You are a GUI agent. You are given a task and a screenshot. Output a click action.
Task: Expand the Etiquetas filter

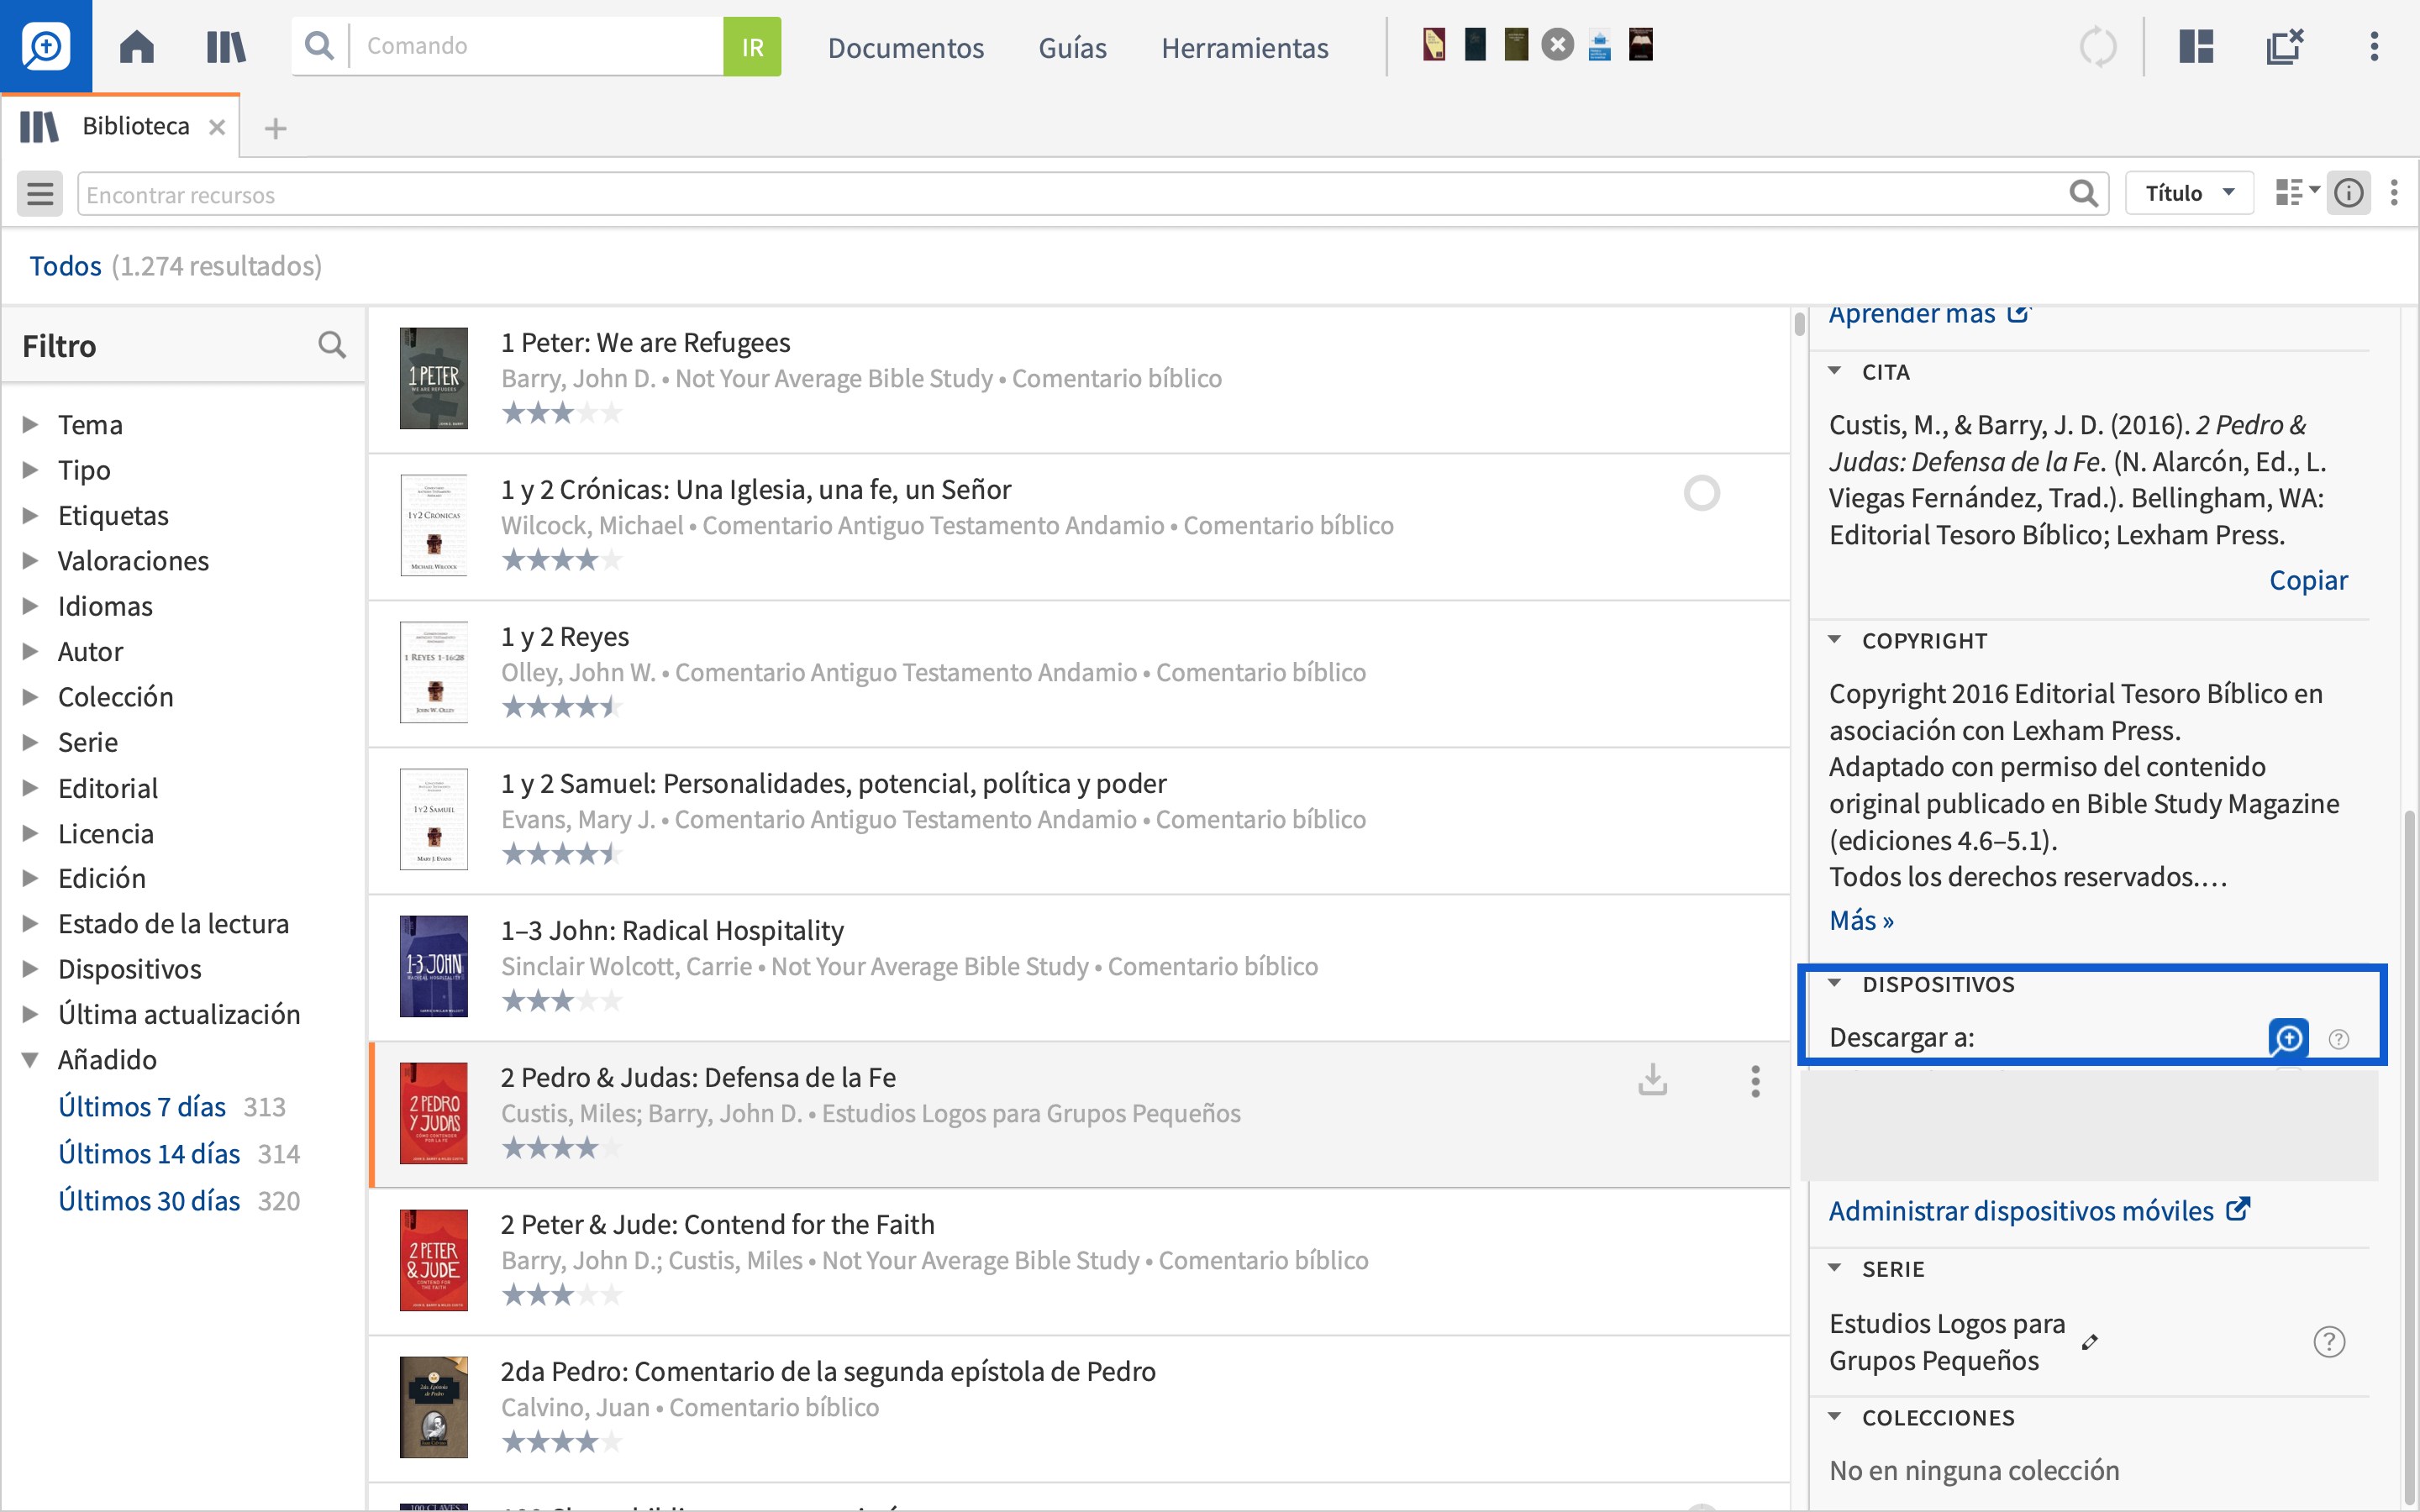pos(31,515)
